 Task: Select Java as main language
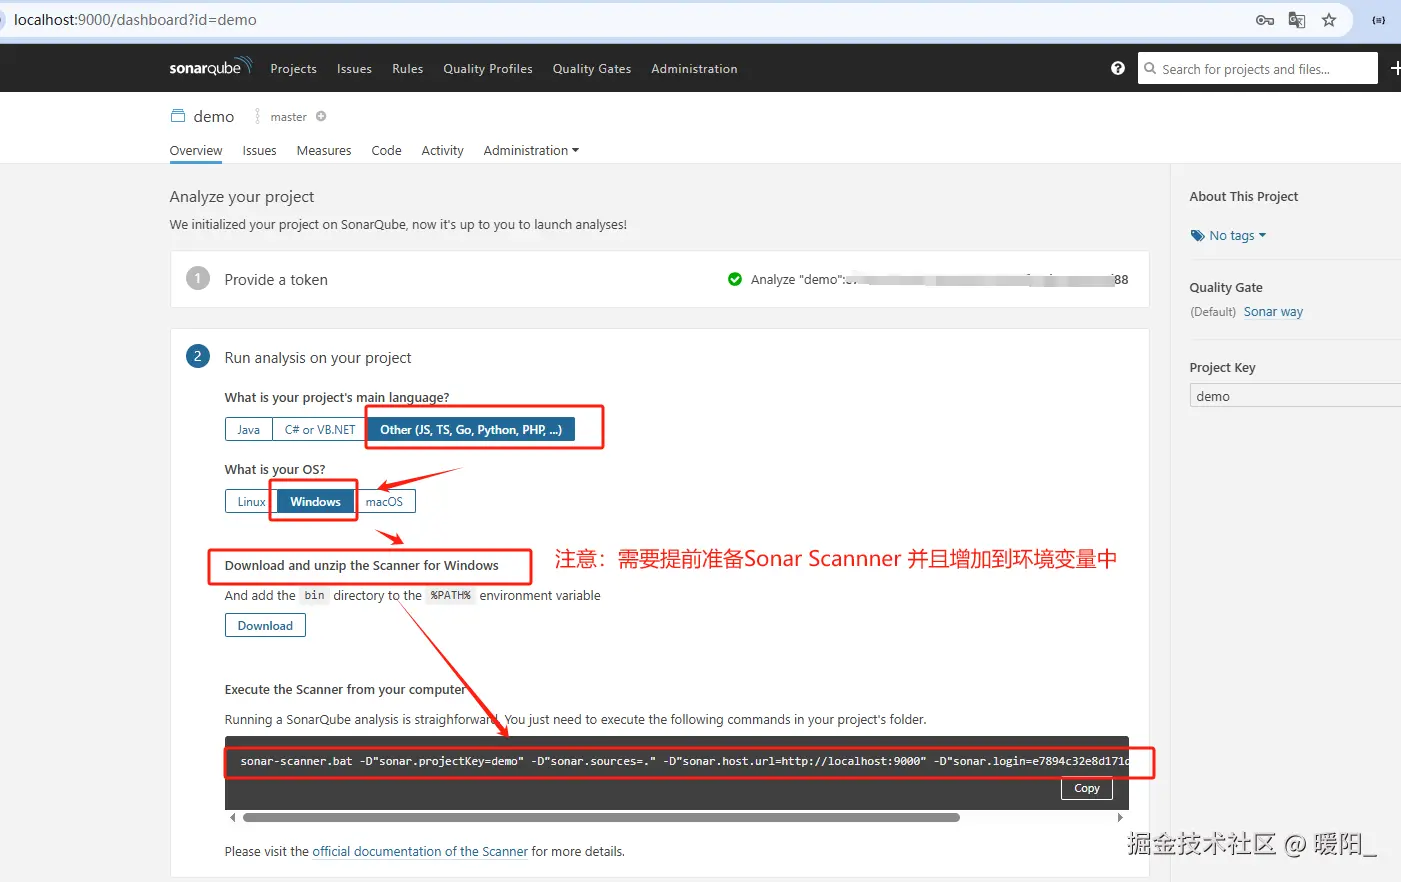coord(249,430)
